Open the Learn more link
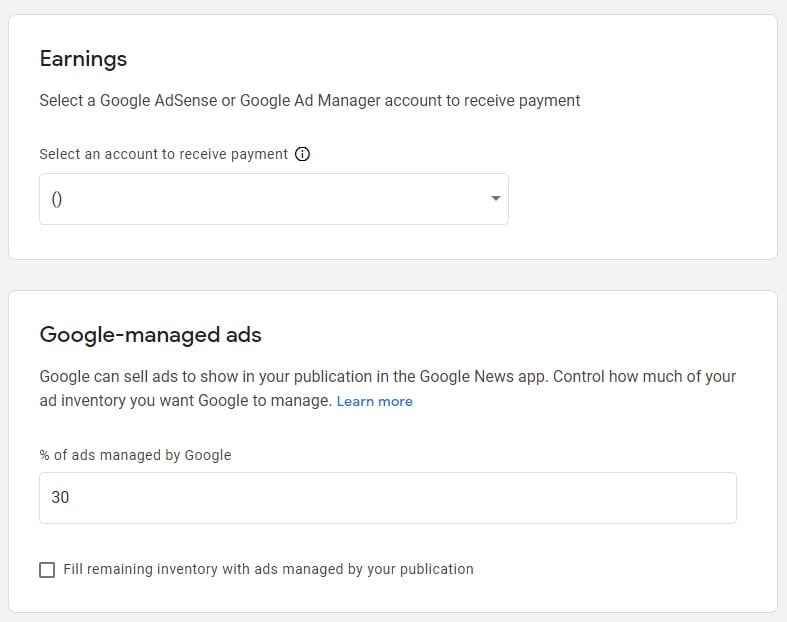Viewport: 787px width, 622px height. [x=374, y=401]
